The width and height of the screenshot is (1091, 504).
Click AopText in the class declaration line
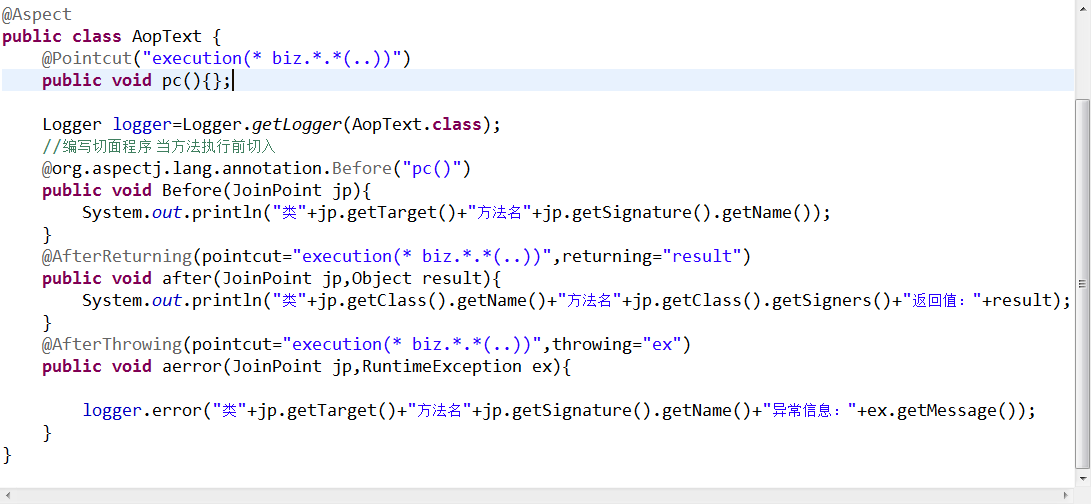point(167,36)
